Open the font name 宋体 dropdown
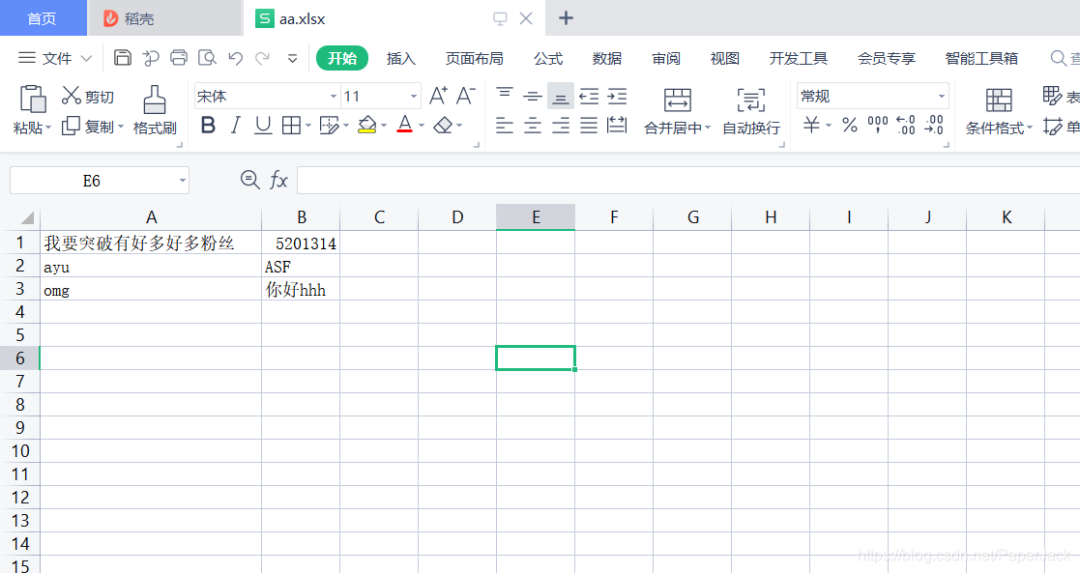 (x=333, y=96)
